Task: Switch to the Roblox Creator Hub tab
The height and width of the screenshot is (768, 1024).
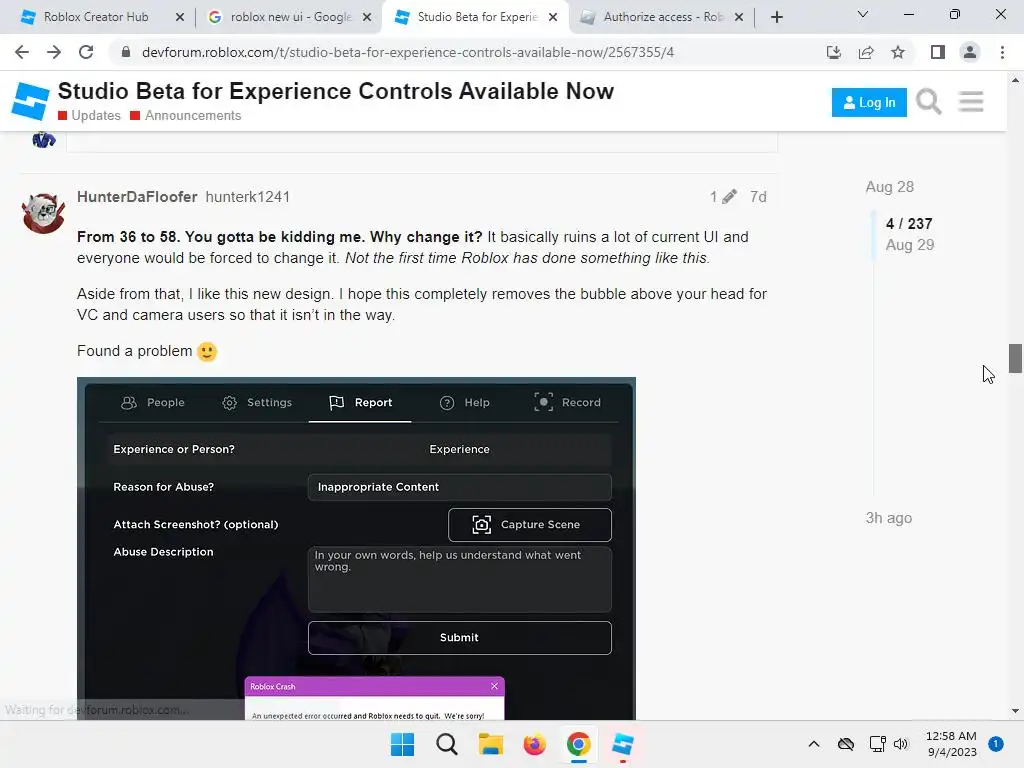Action: point(96,17)
